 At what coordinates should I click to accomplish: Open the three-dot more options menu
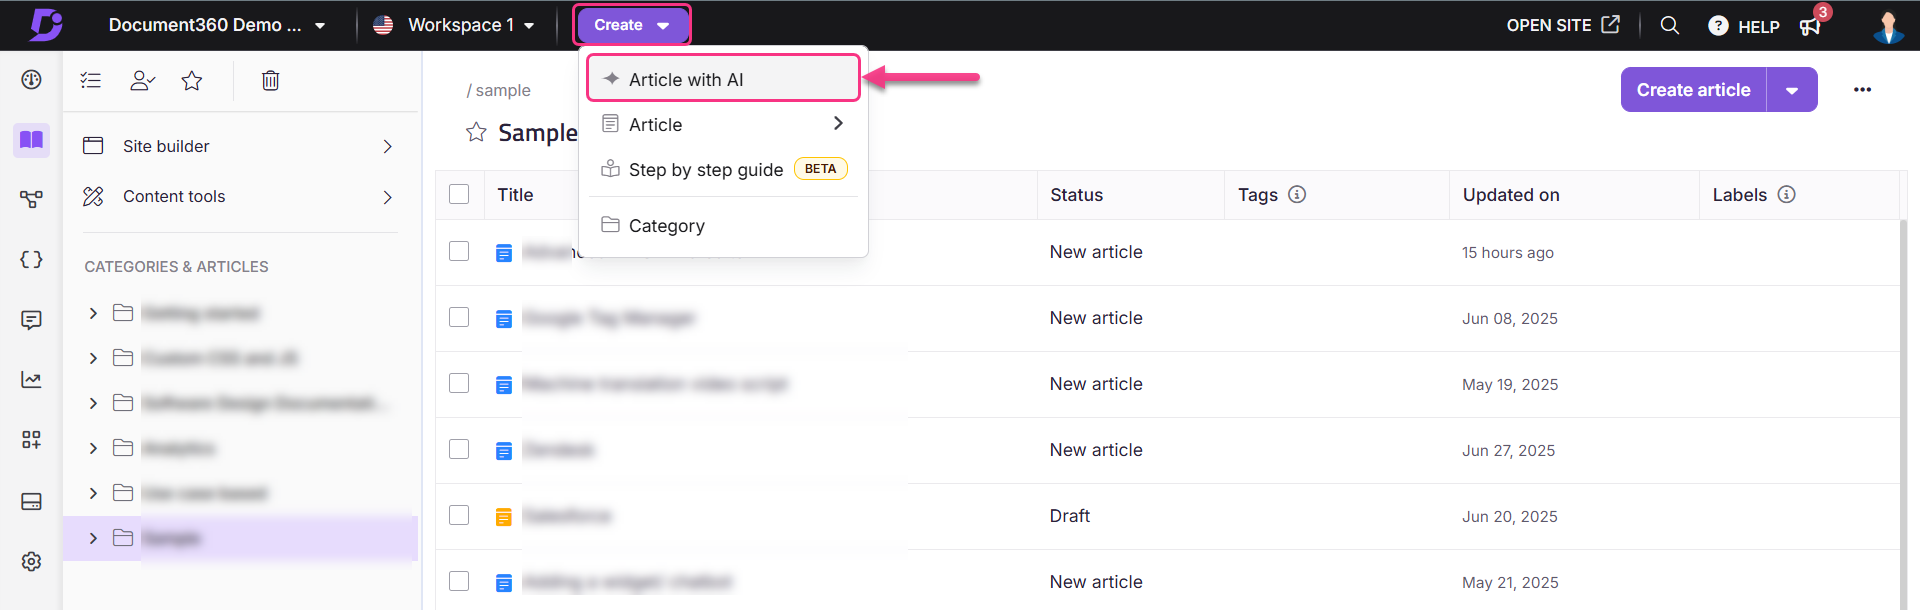coord(1862,90)
